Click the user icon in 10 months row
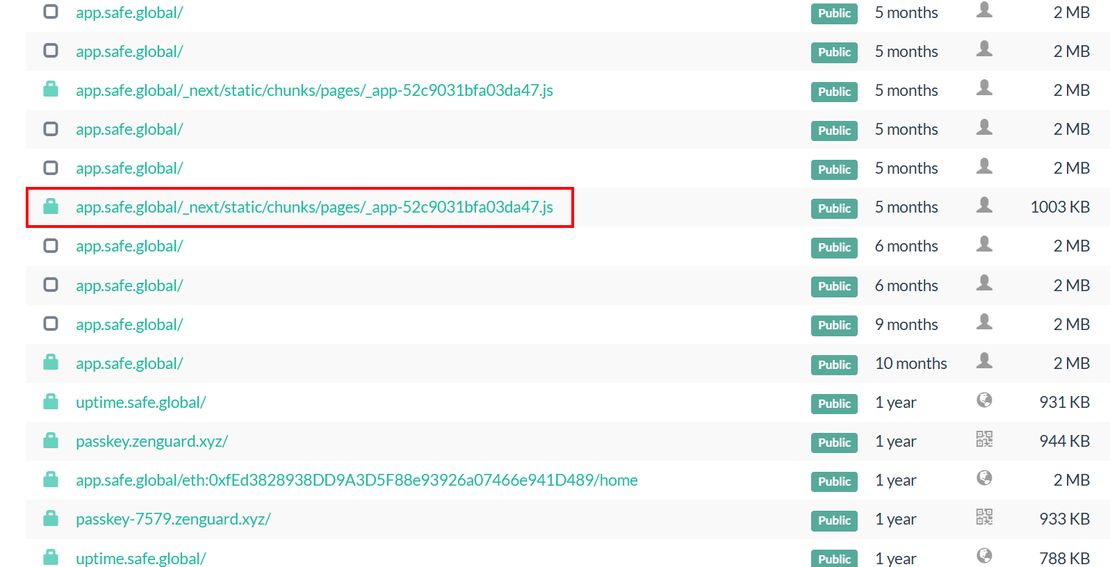The image size is (1110, 567). tap(984, 362)
